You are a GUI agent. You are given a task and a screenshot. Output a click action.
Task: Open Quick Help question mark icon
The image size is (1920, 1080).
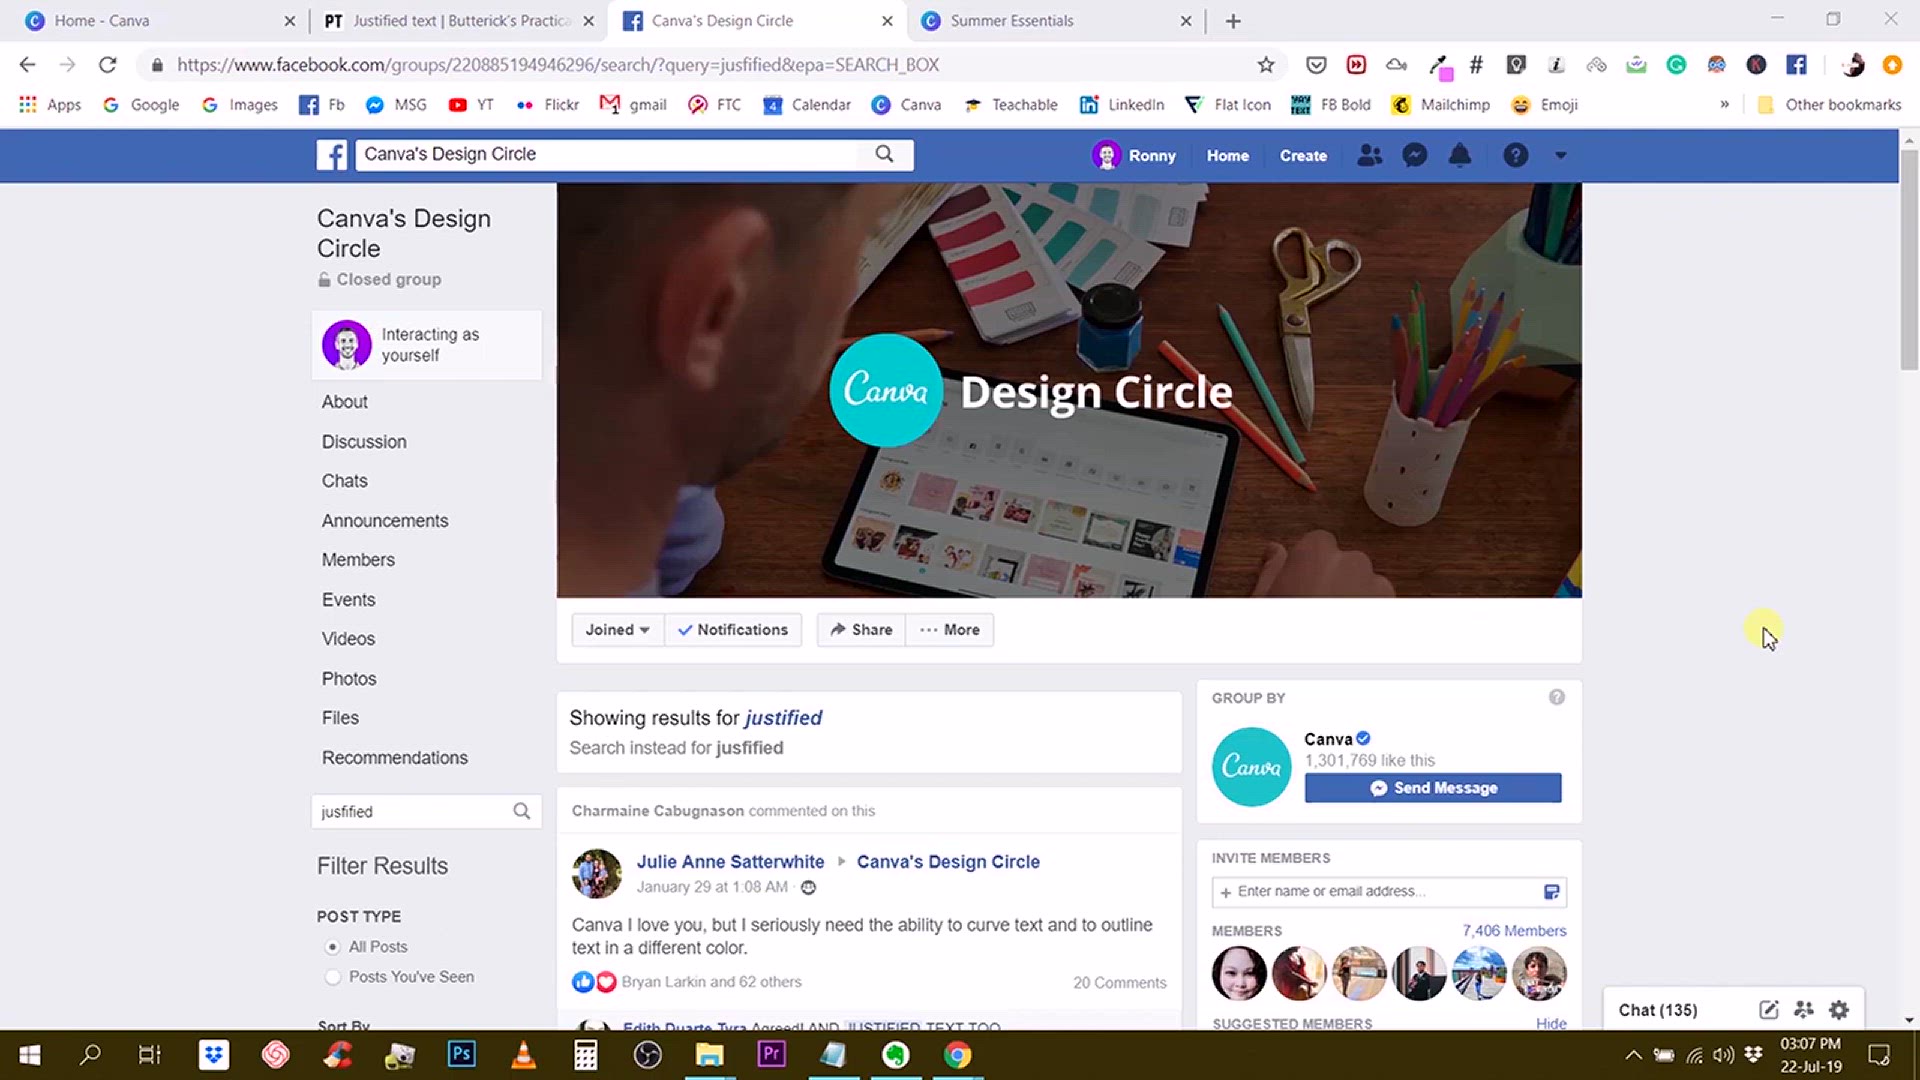click(x=1515, y=155)
